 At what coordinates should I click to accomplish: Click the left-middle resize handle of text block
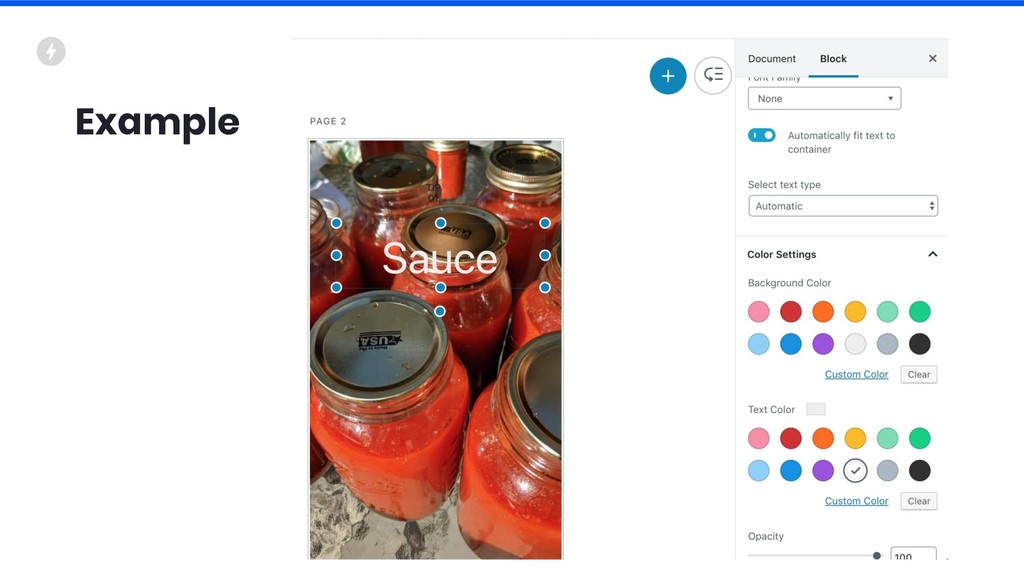point(336,255)
